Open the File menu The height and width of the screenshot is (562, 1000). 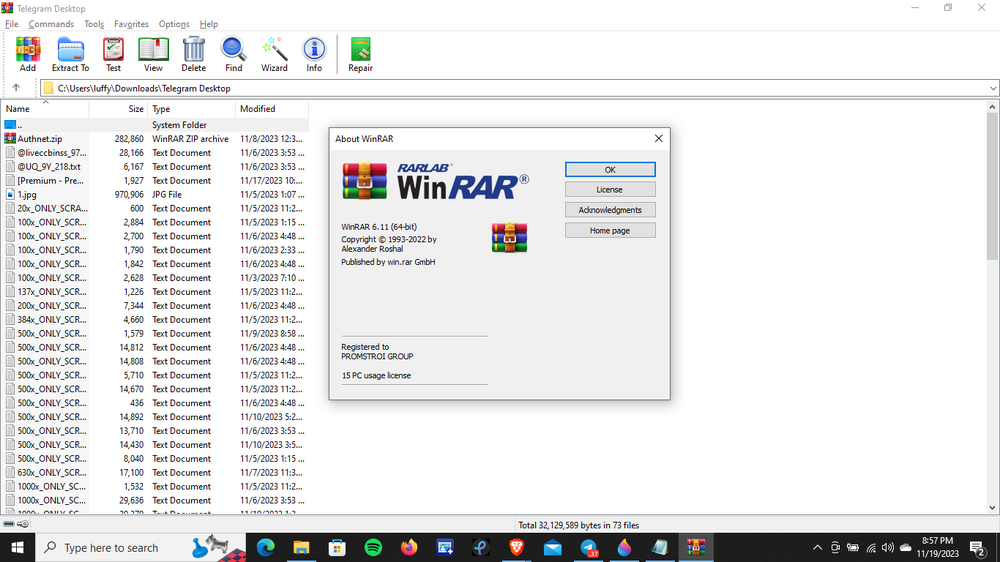point(11,24)
